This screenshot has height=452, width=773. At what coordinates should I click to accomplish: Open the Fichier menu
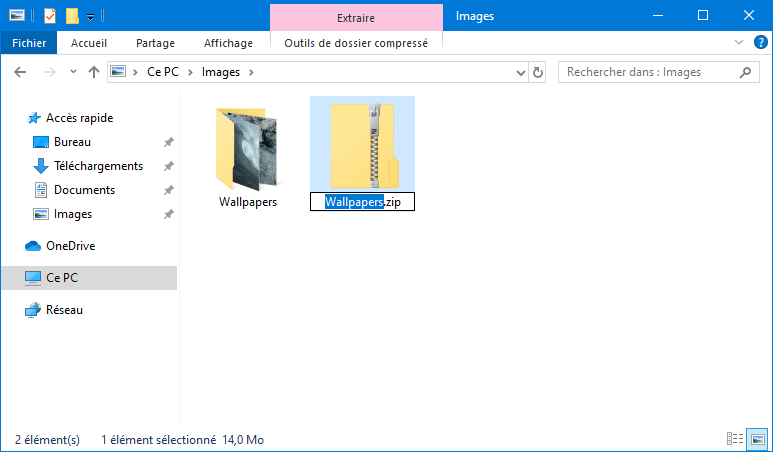[29, 43]
